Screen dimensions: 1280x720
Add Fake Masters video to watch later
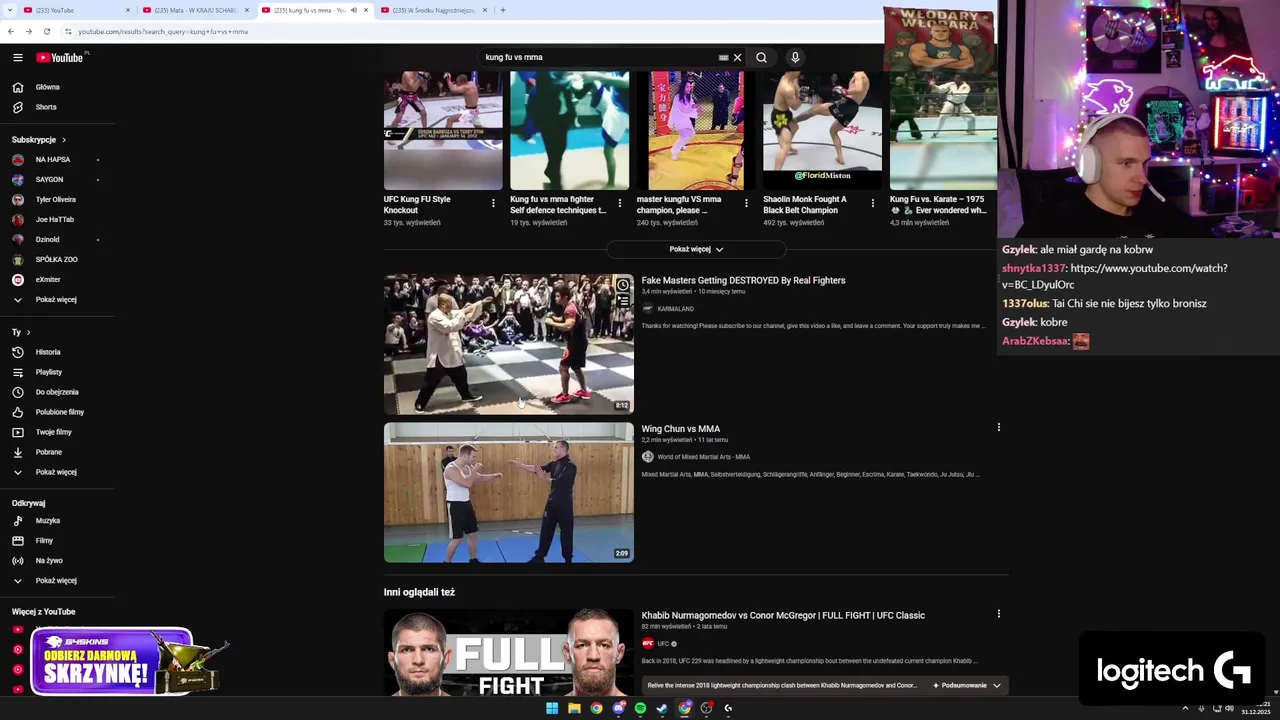coord(622,285)
